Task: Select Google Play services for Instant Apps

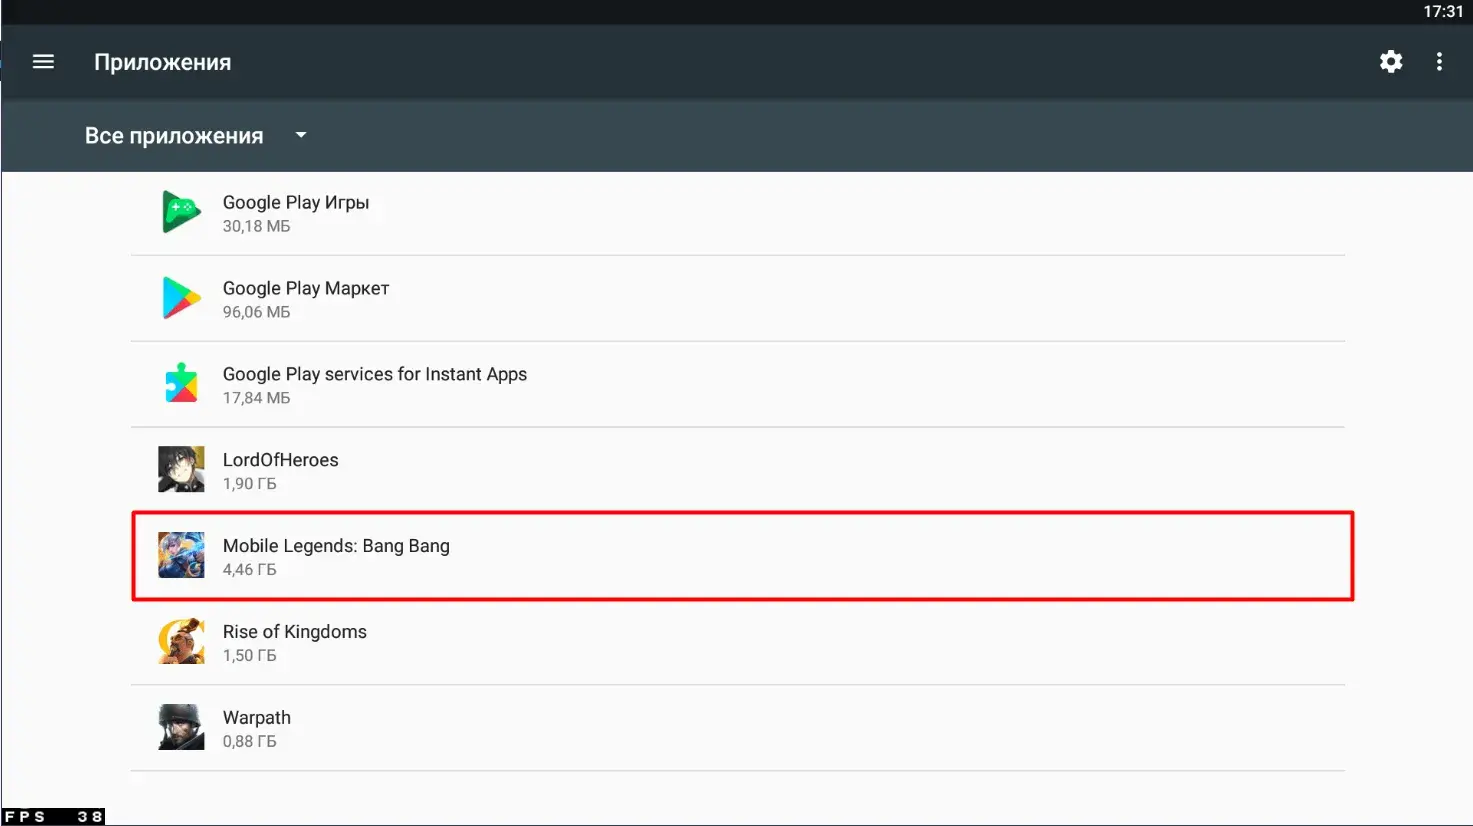Action: click(738, 385)
